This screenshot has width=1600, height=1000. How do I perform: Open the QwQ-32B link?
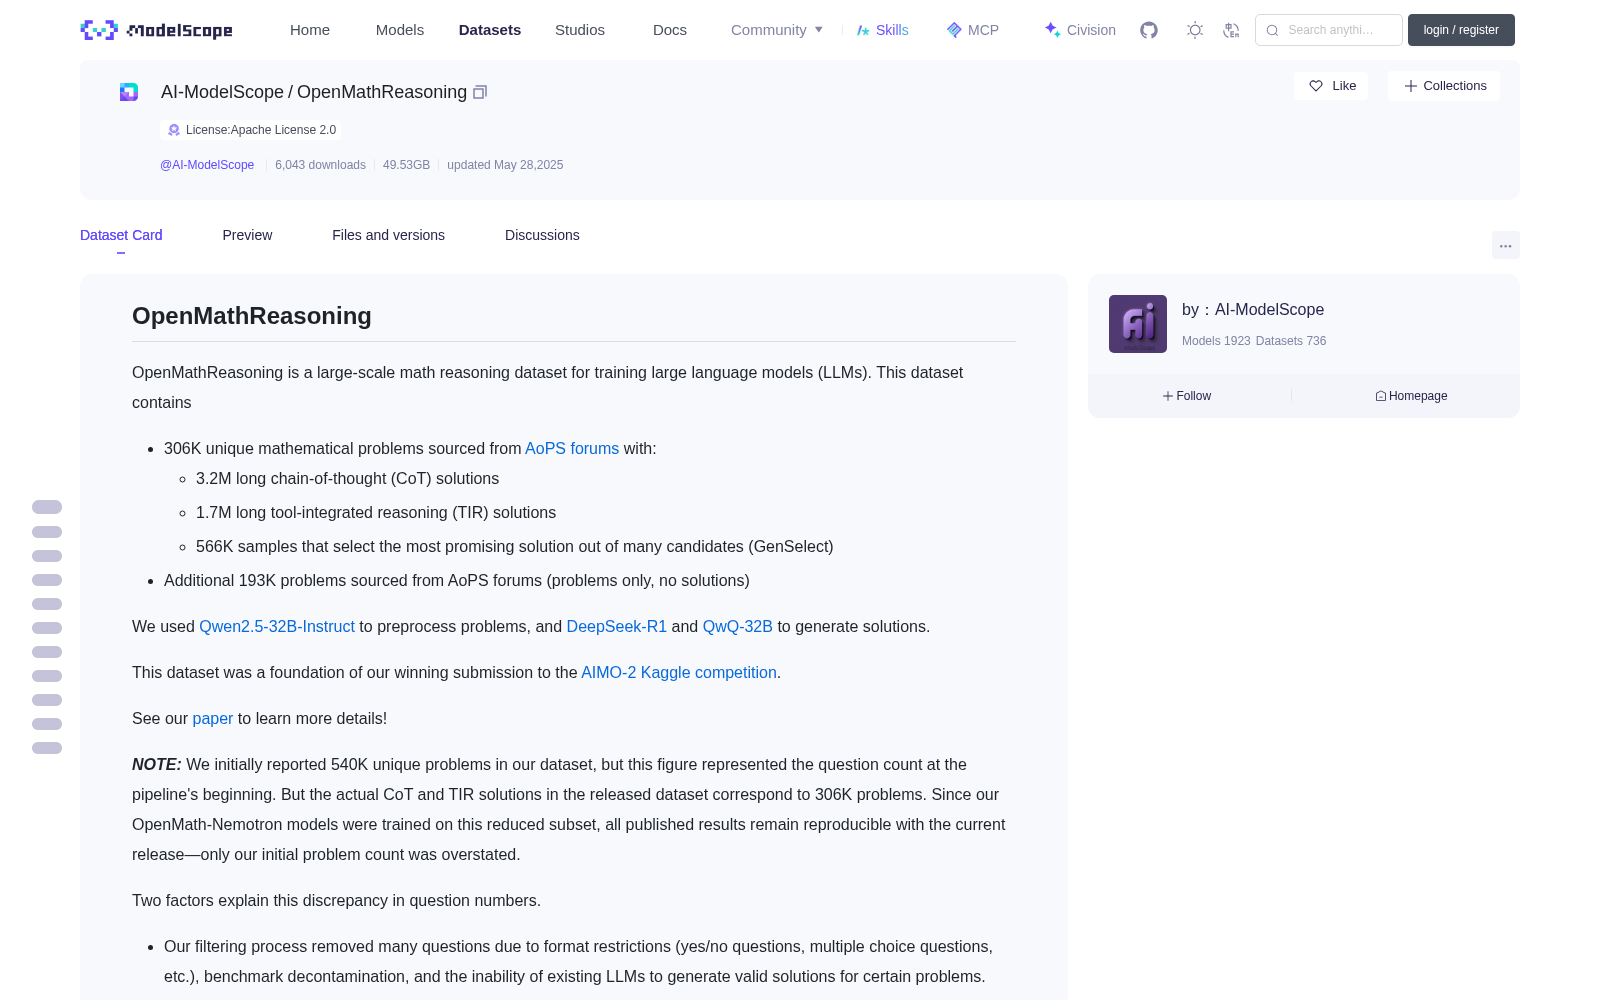(x=738, y=627)
